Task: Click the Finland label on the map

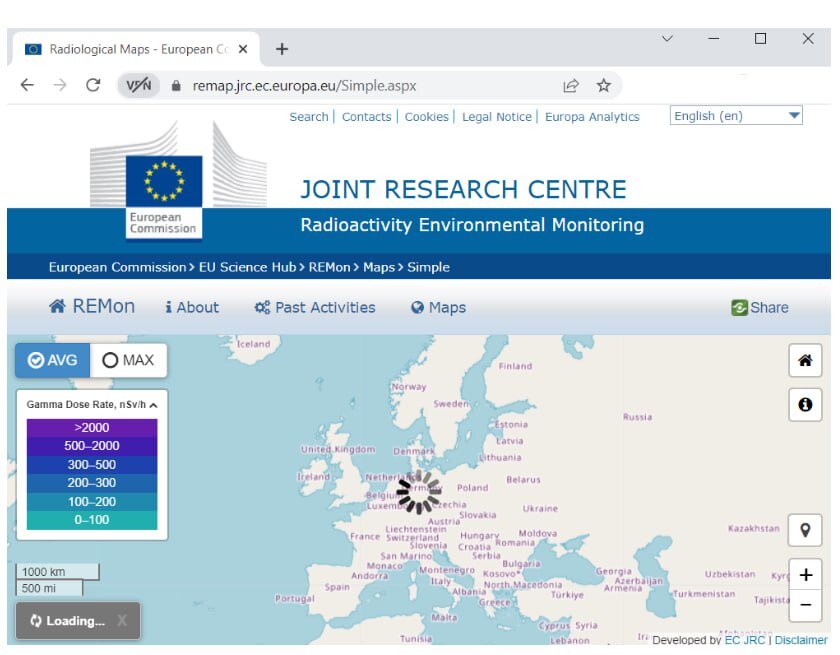Action: coord(515,366)
